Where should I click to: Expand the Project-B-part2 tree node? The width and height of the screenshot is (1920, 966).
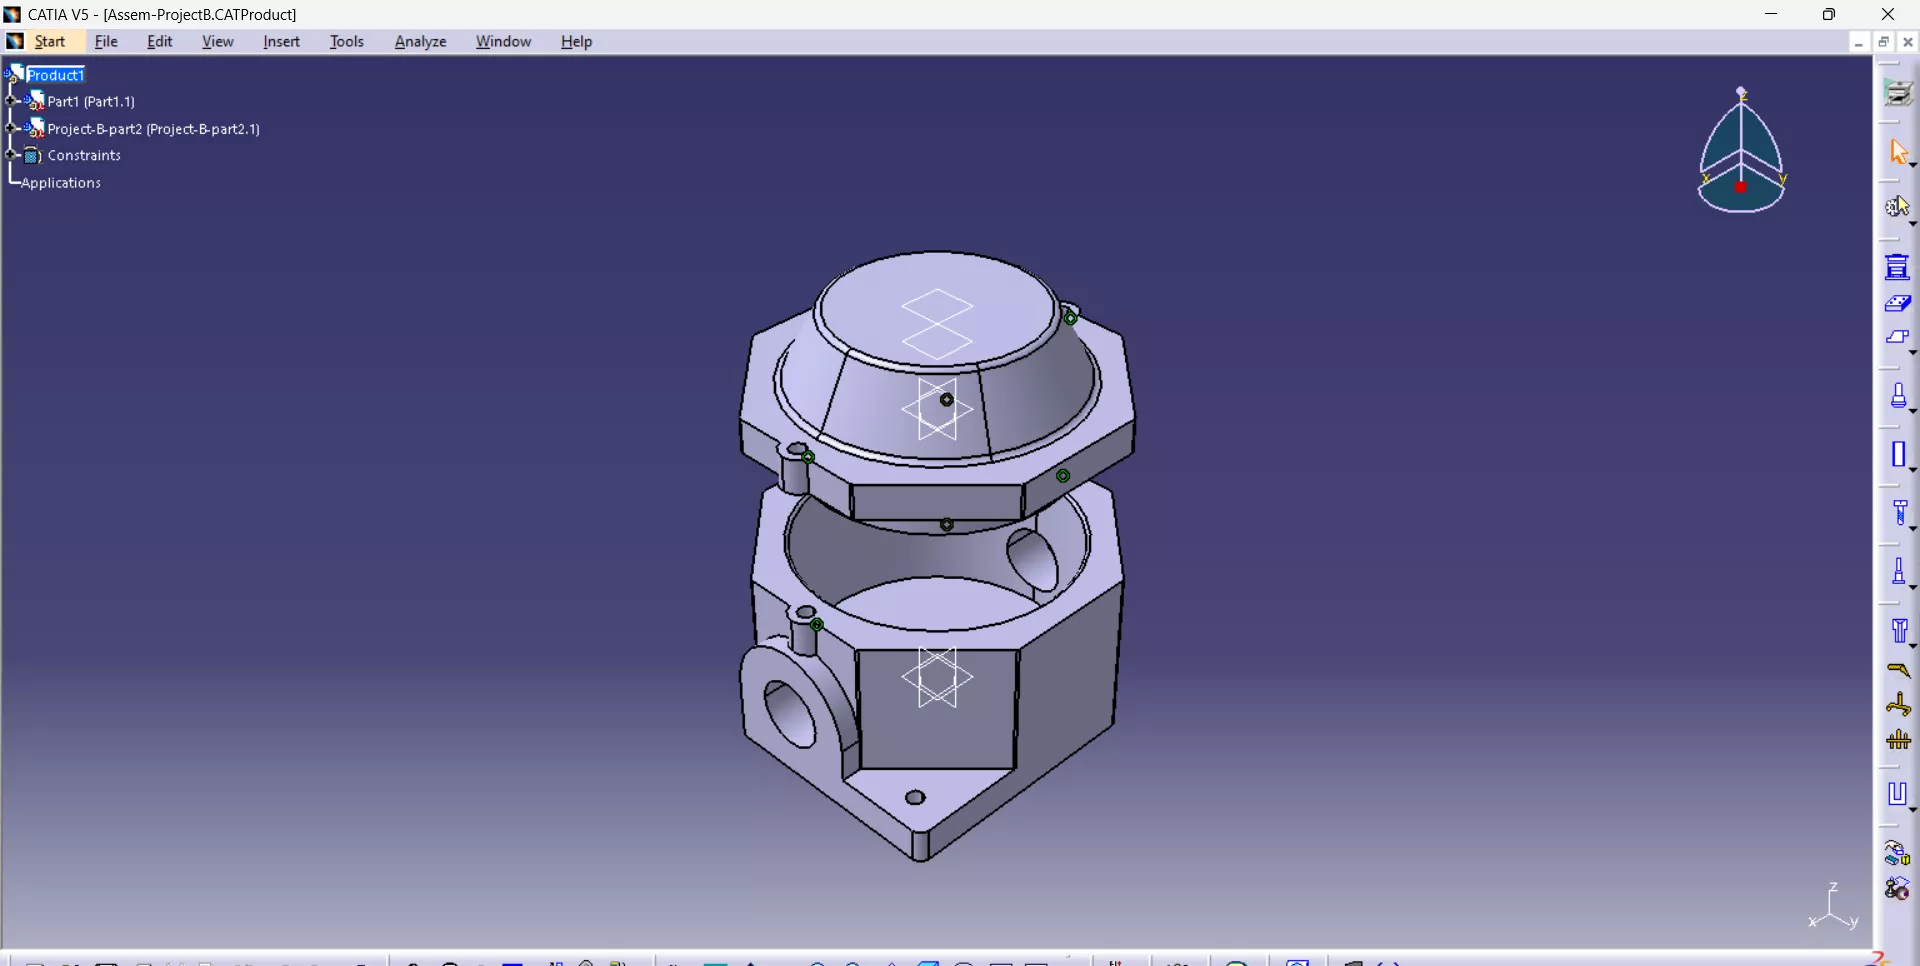(x=12, y=129)
